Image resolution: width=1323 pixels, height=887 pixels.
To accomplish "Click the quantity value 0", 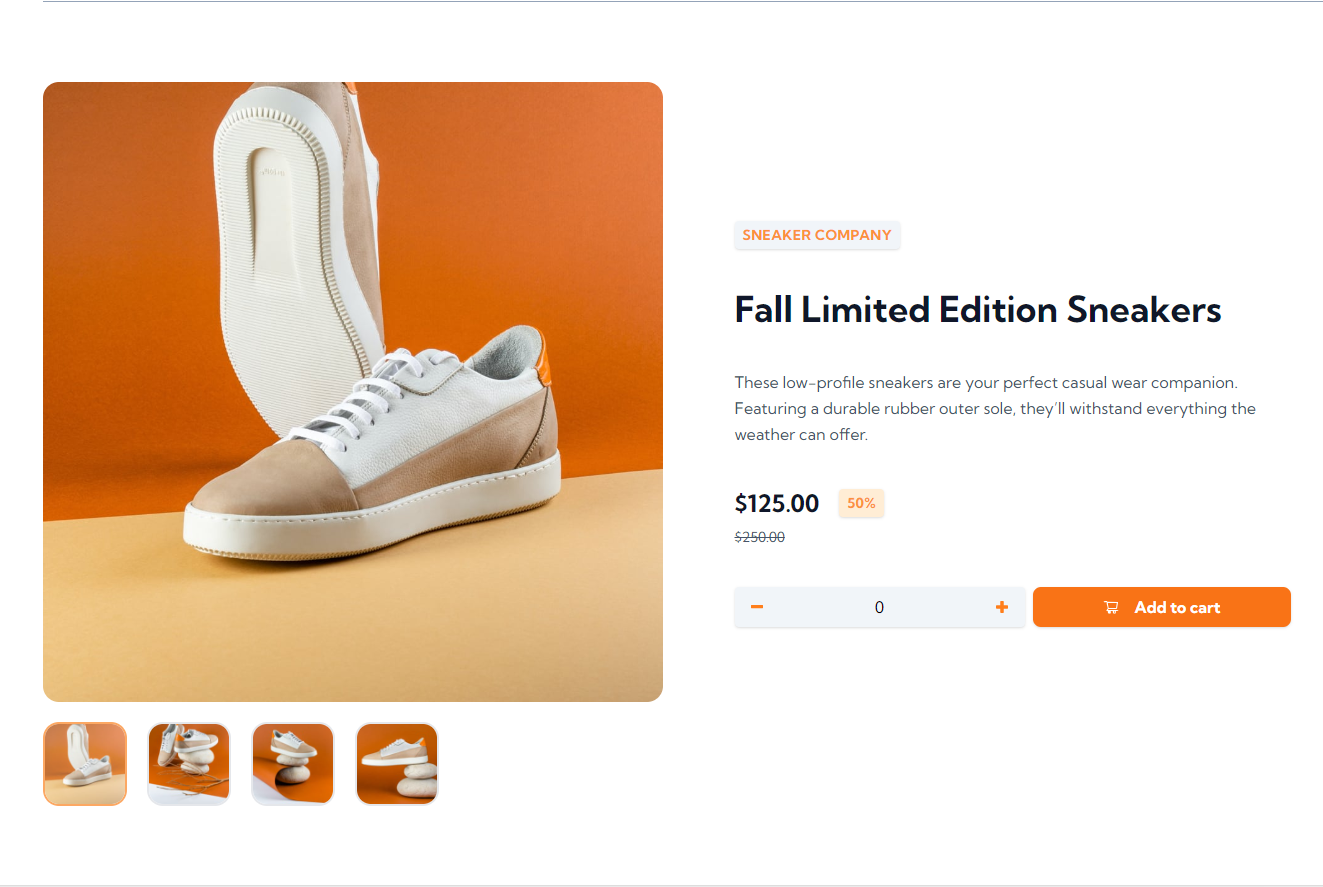I will tap(879, 607).
